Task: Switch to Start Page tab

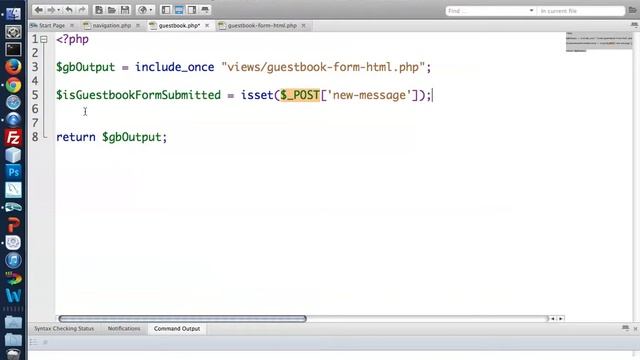Action: [52, 26]
